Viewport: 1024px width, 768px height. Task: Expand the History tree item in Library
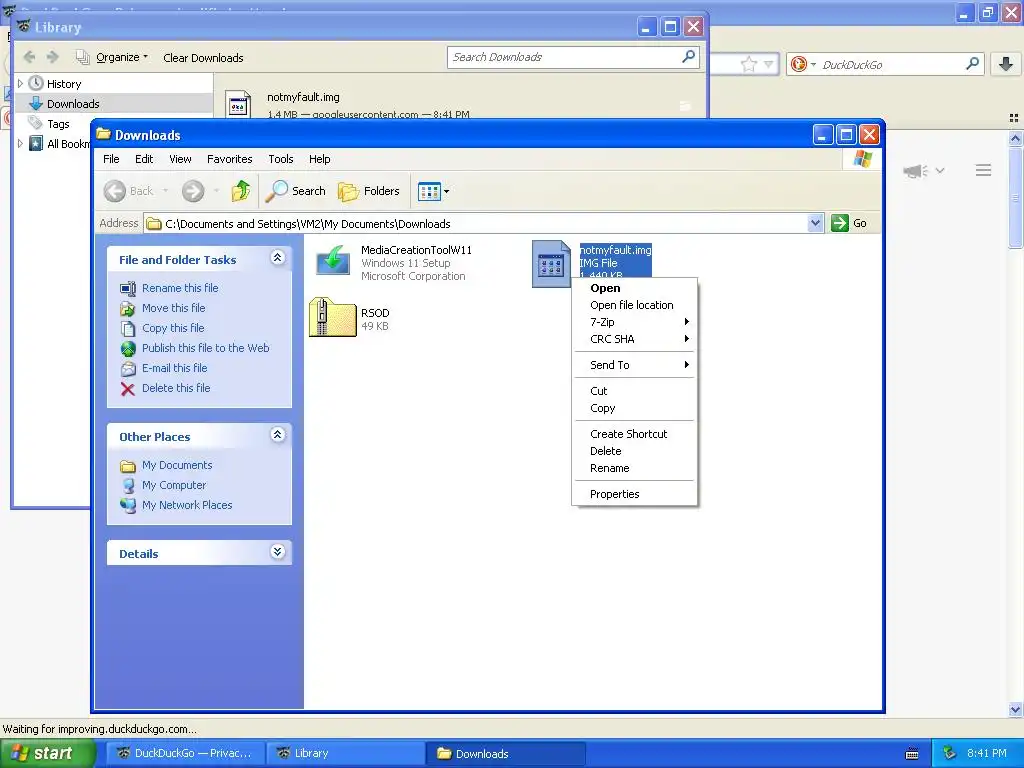coord(20,84)
